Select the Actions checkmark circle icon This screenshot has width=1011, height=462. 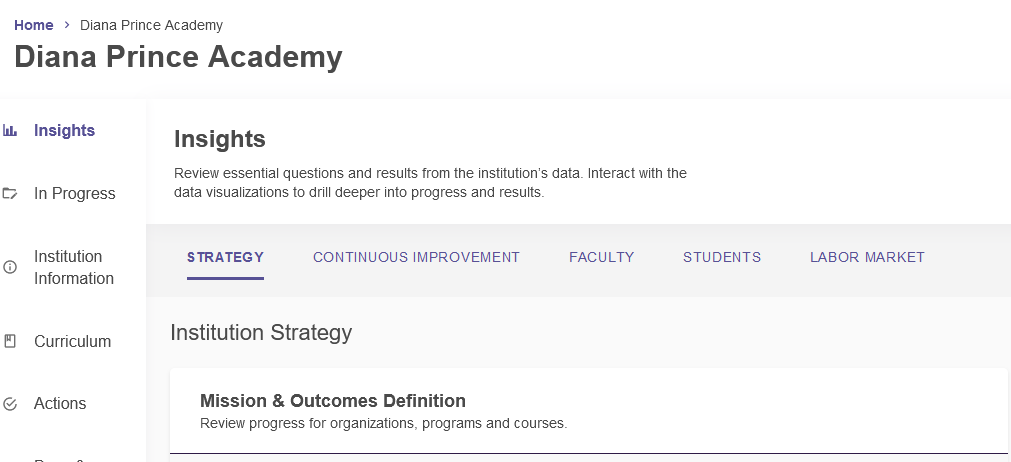click(x=10, y=403)
